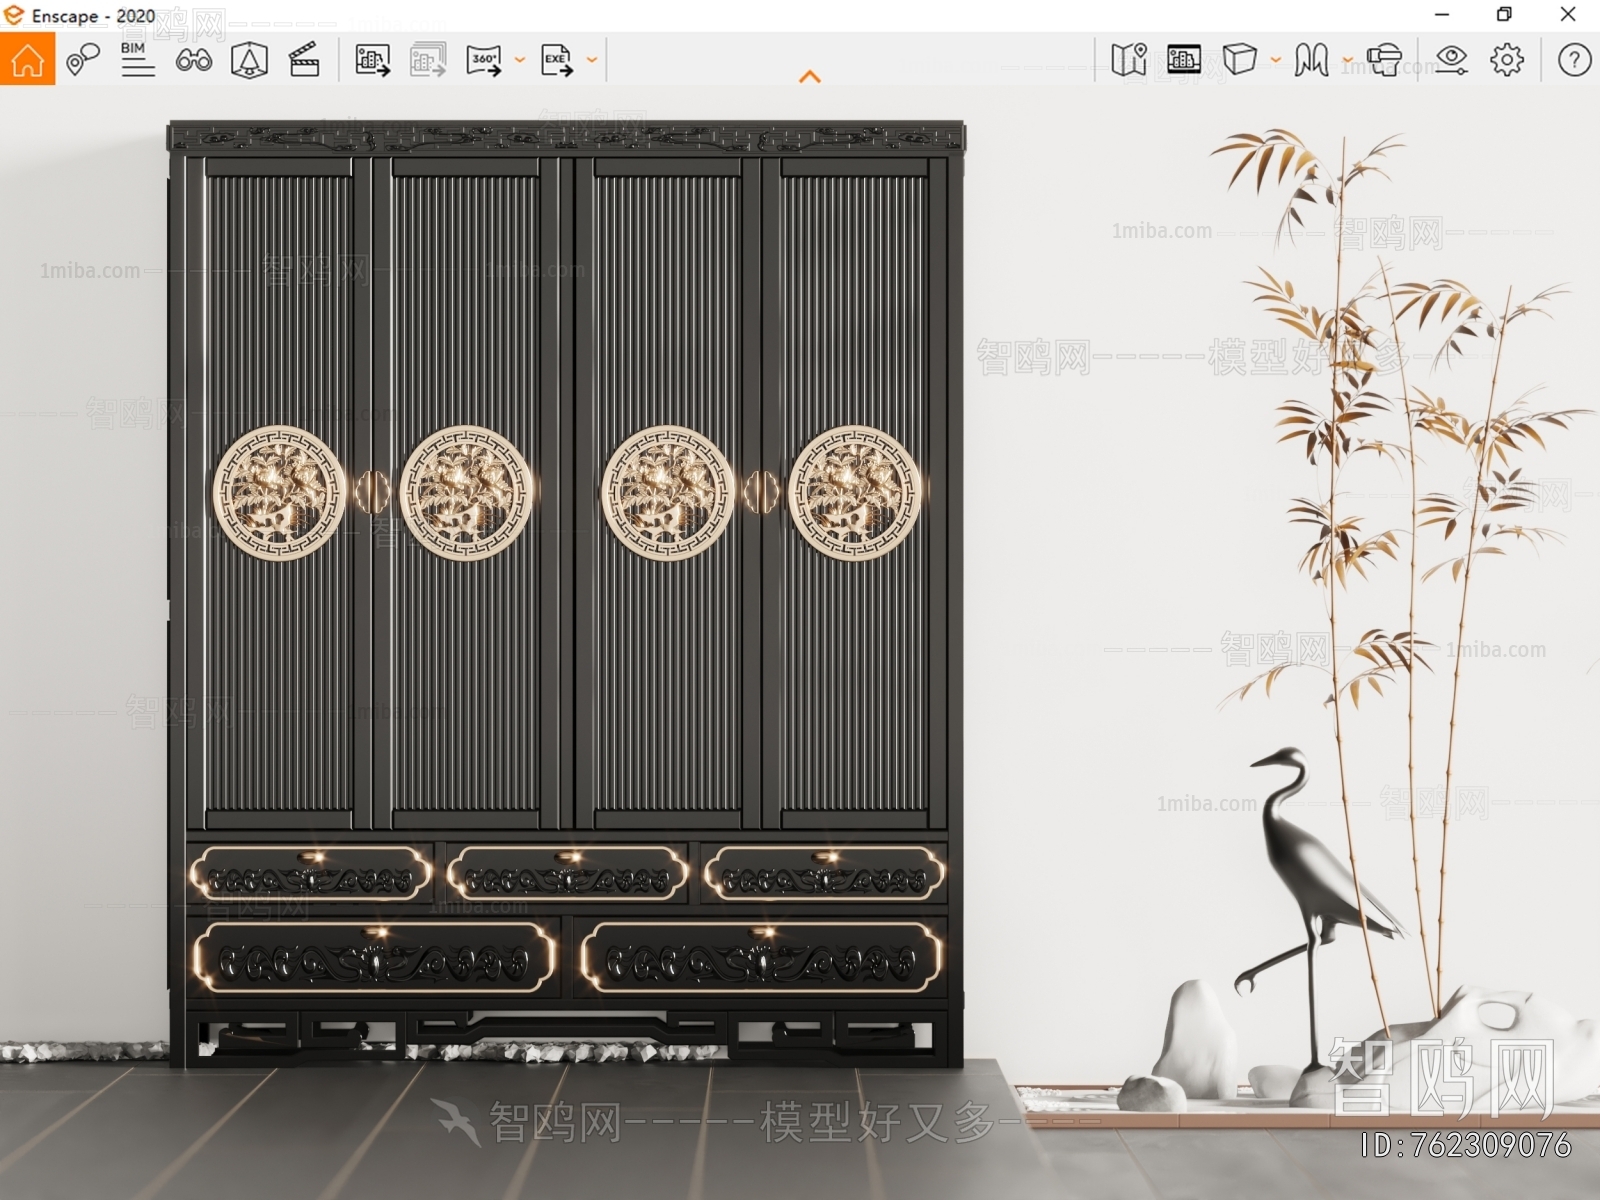Restore down the Enscape window
This screenshot has height=1200, width=1600.
tap(1504, 14)
